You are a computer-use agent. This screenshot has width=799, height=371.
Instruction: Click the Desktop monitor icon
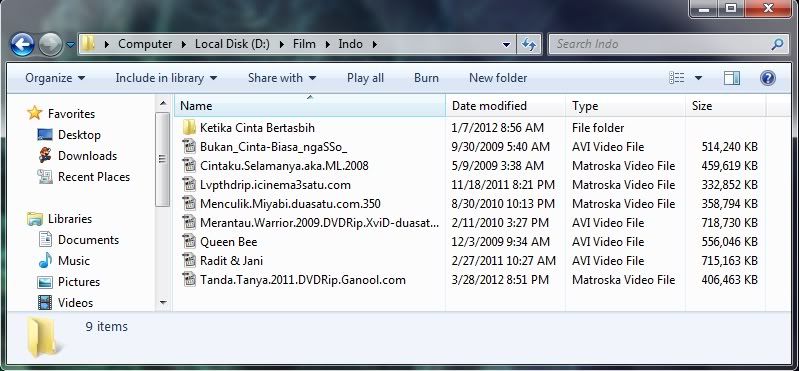(x=45, y=135)
